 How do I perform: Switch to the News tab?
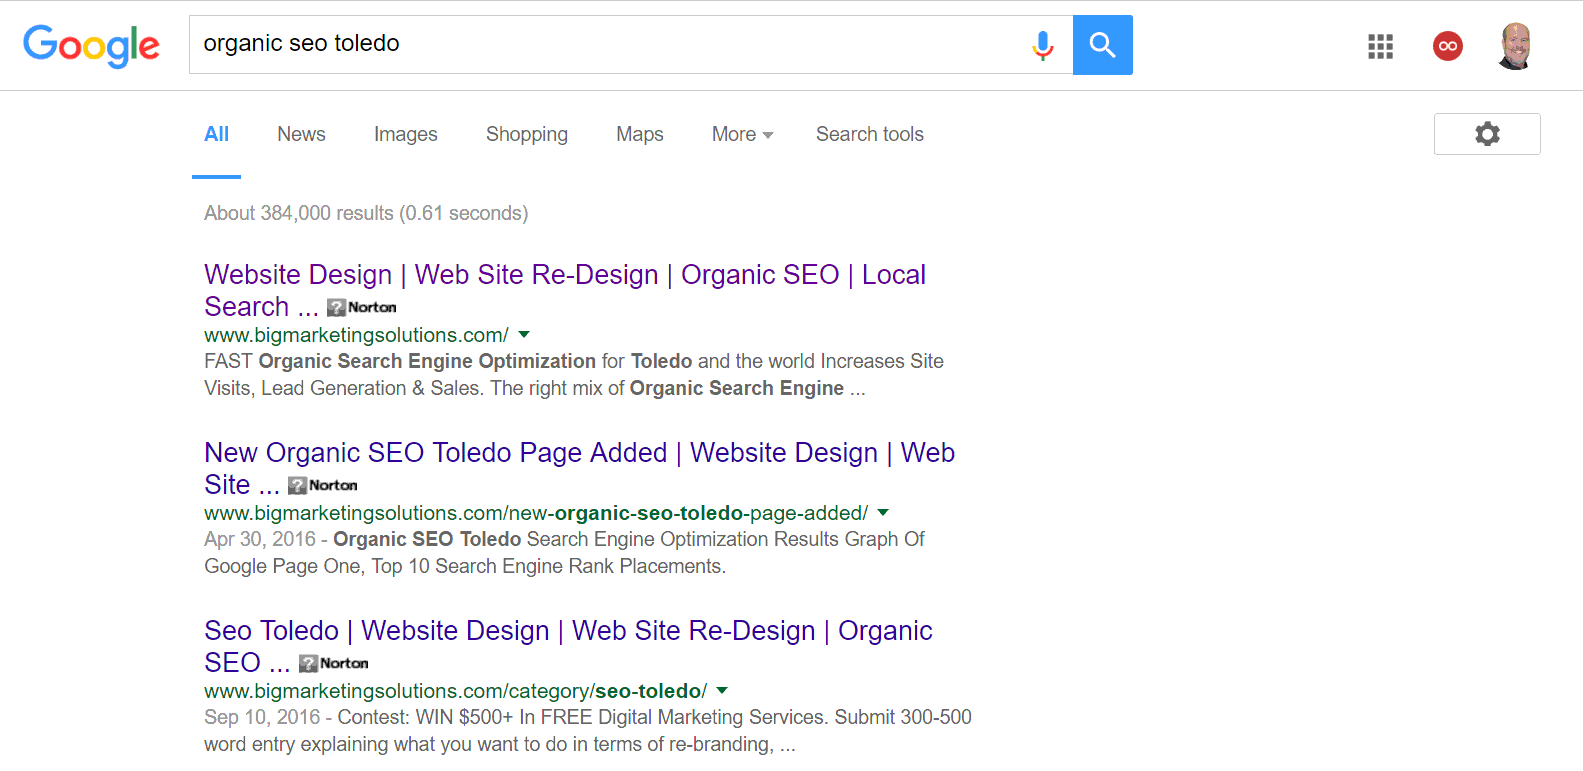click(301, 134)
